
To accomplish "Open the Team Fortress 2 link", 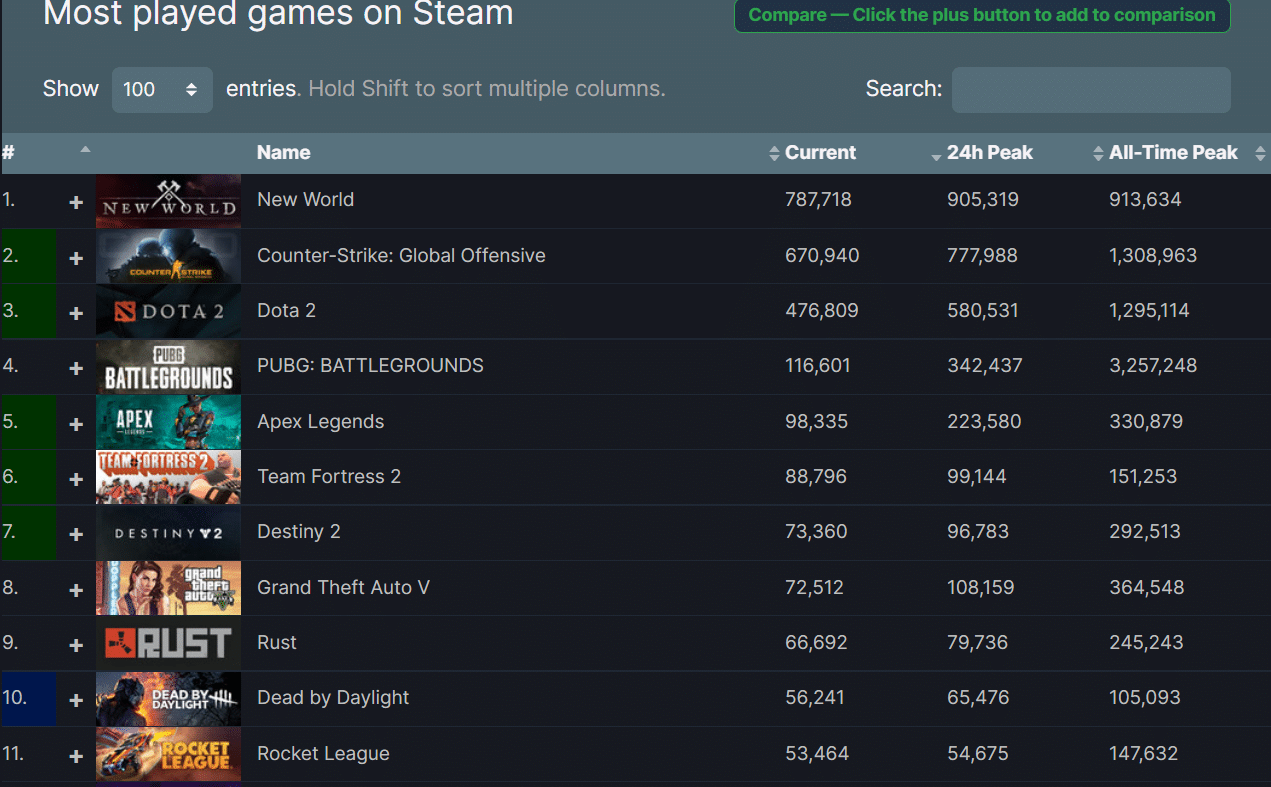I will 329,476.
